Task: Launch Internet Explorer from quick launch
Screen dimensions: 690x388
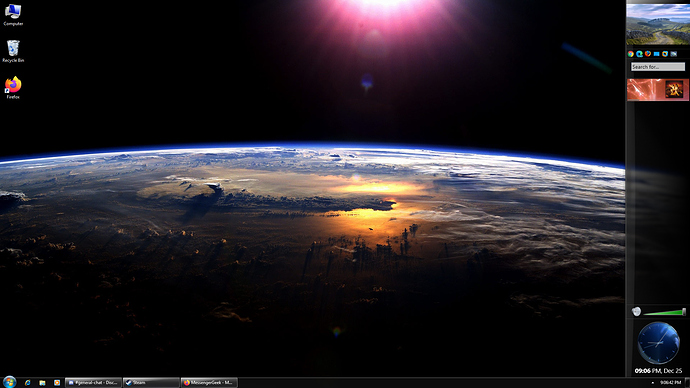Action: click(27, 383)
